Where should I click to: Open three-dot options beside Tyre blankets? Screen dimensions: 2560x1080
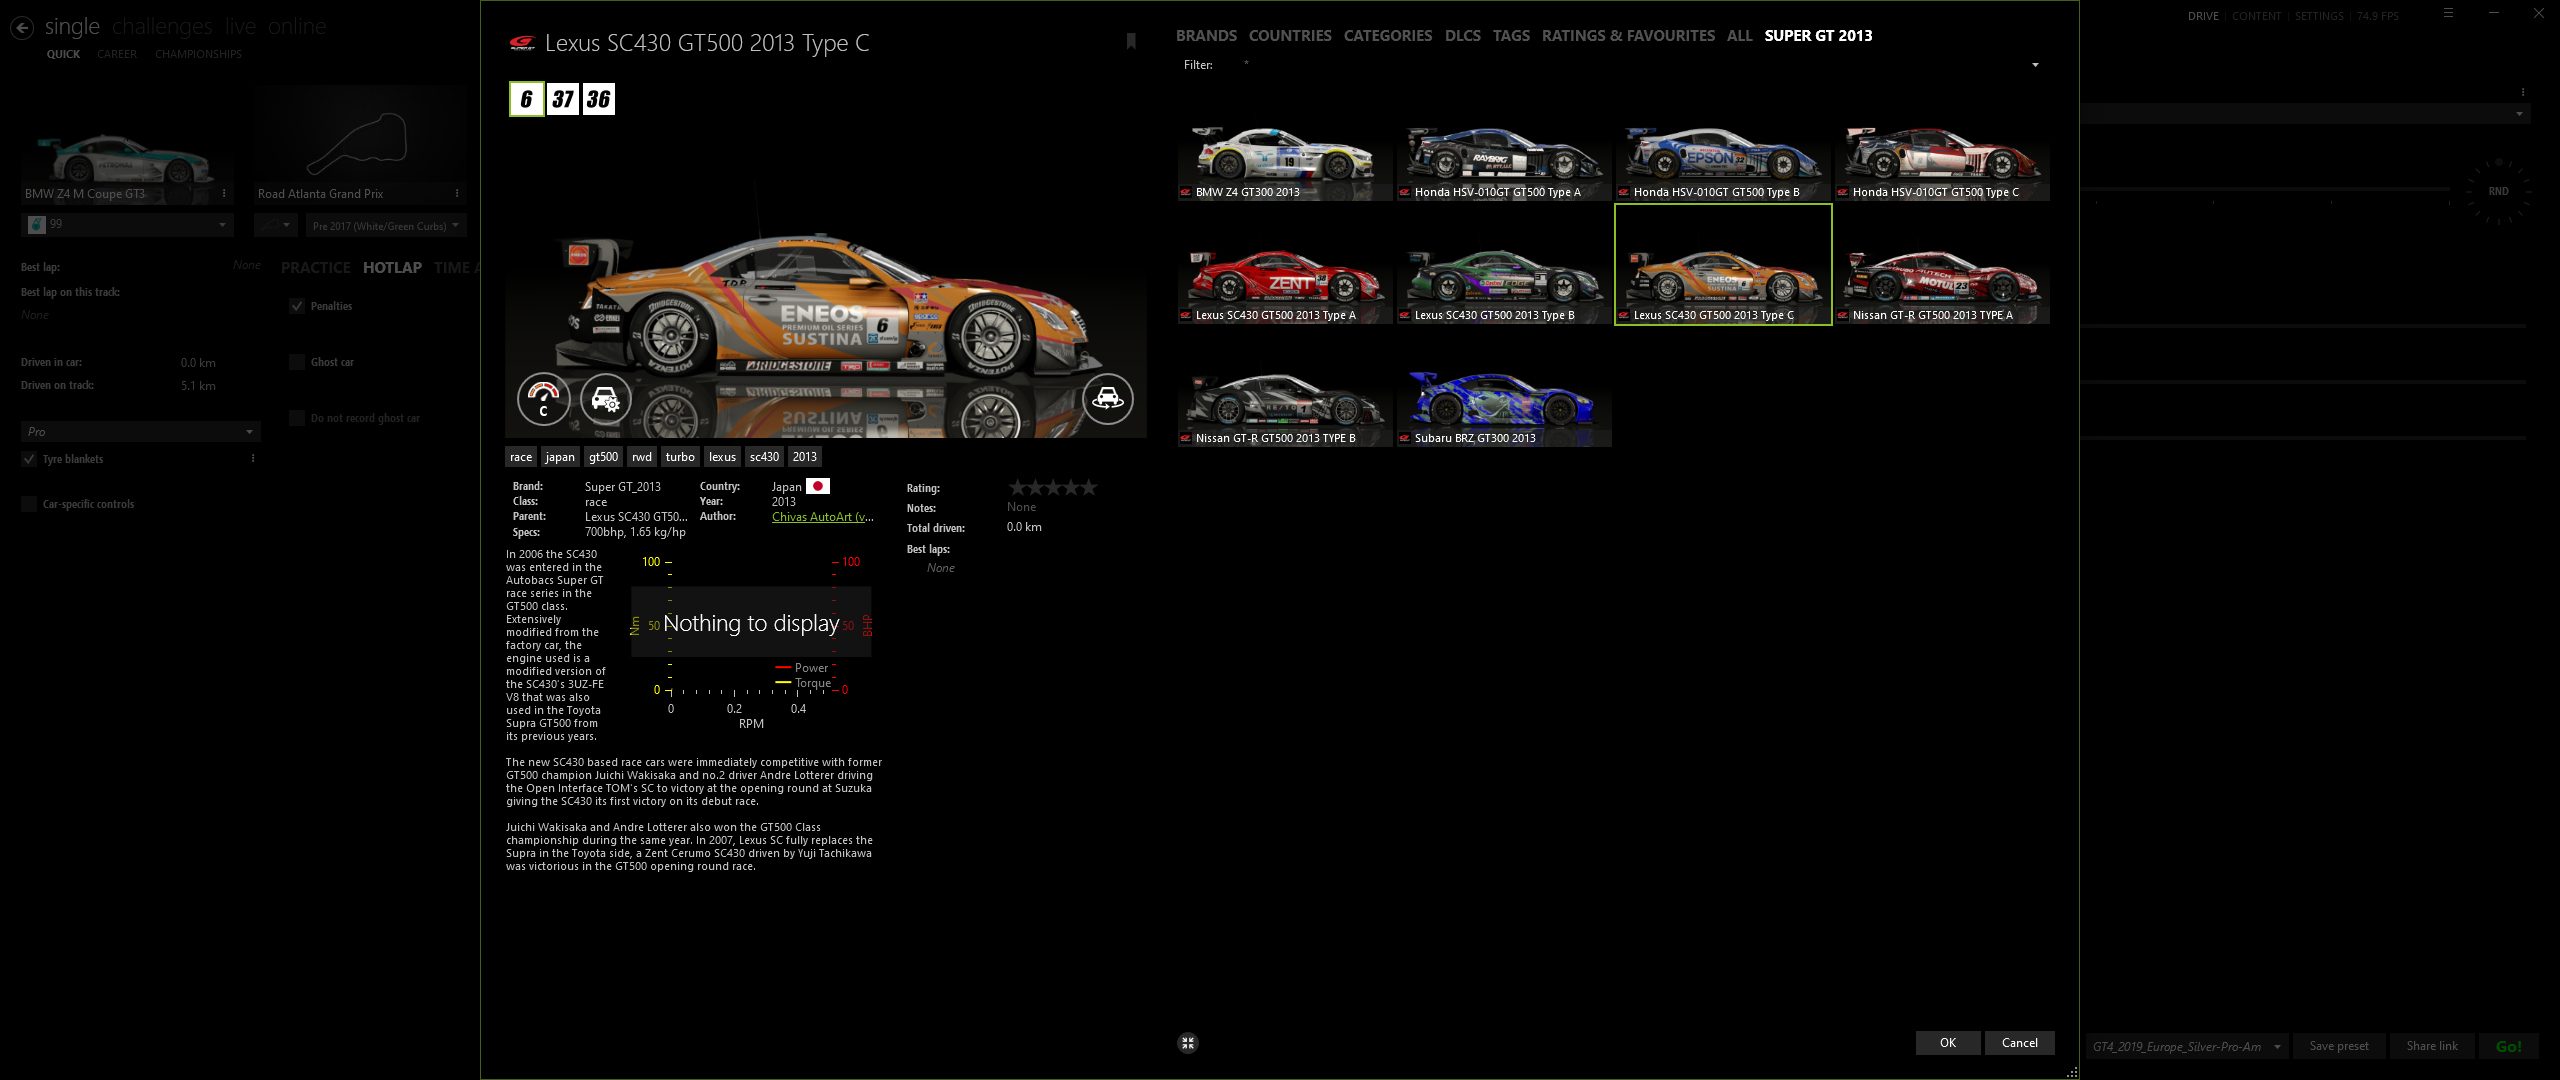(253, 459)
